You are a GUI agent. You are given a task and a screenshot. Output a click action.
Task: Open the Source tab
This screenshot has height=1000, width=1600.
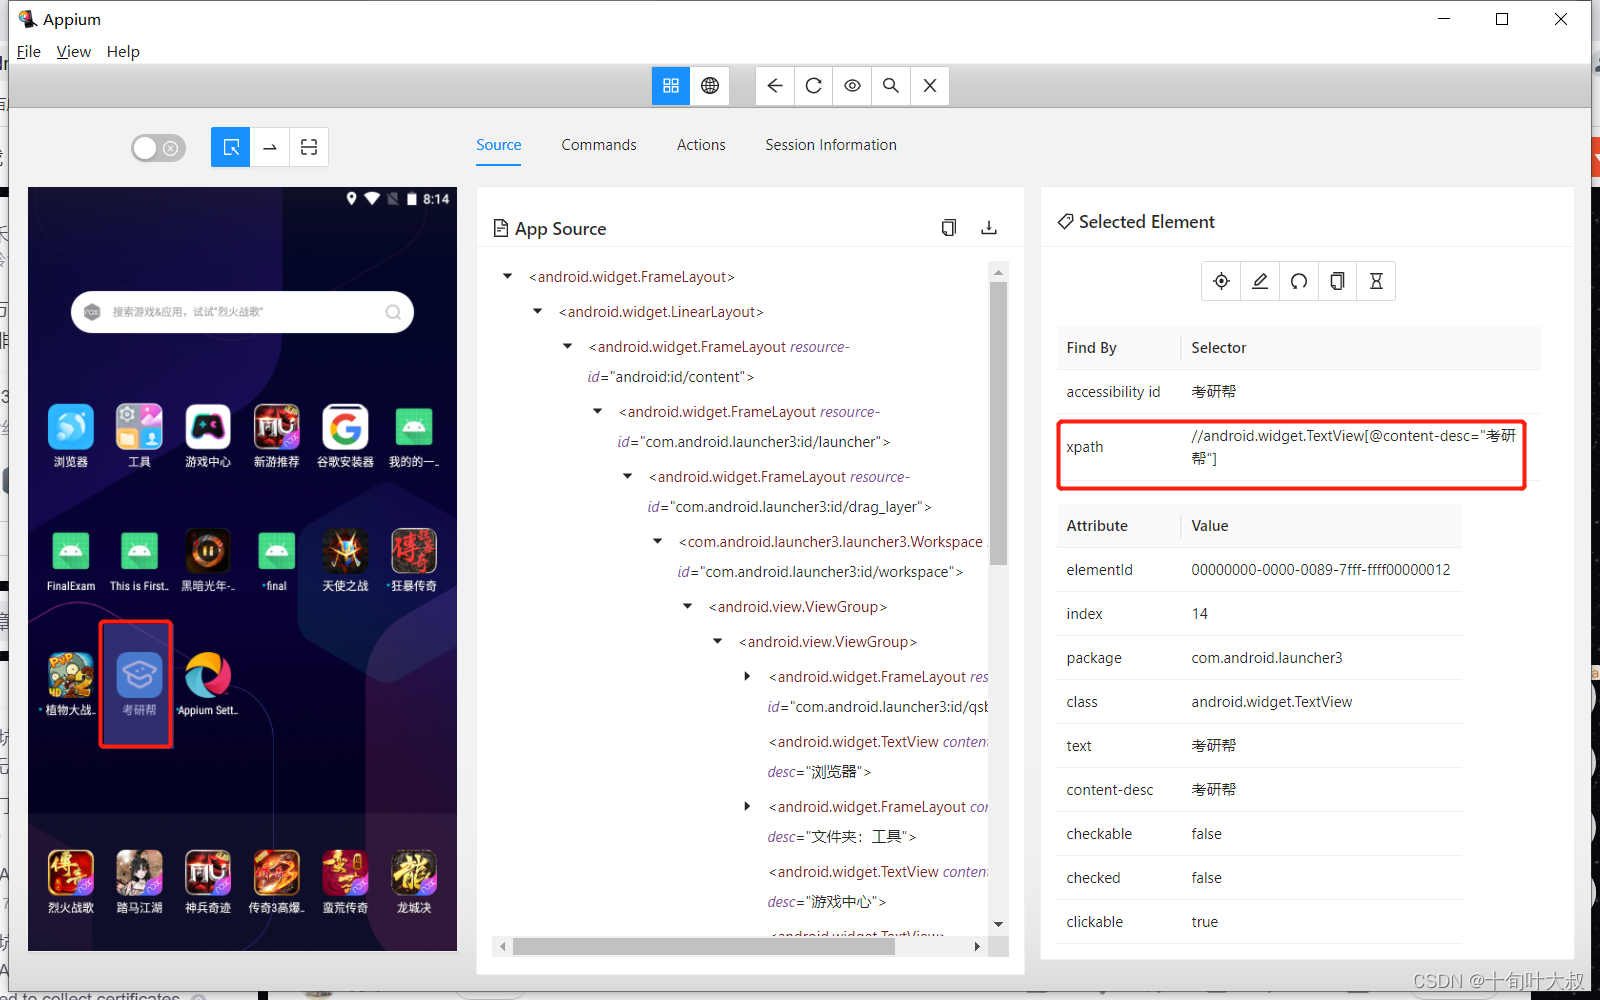pos(499,145)
